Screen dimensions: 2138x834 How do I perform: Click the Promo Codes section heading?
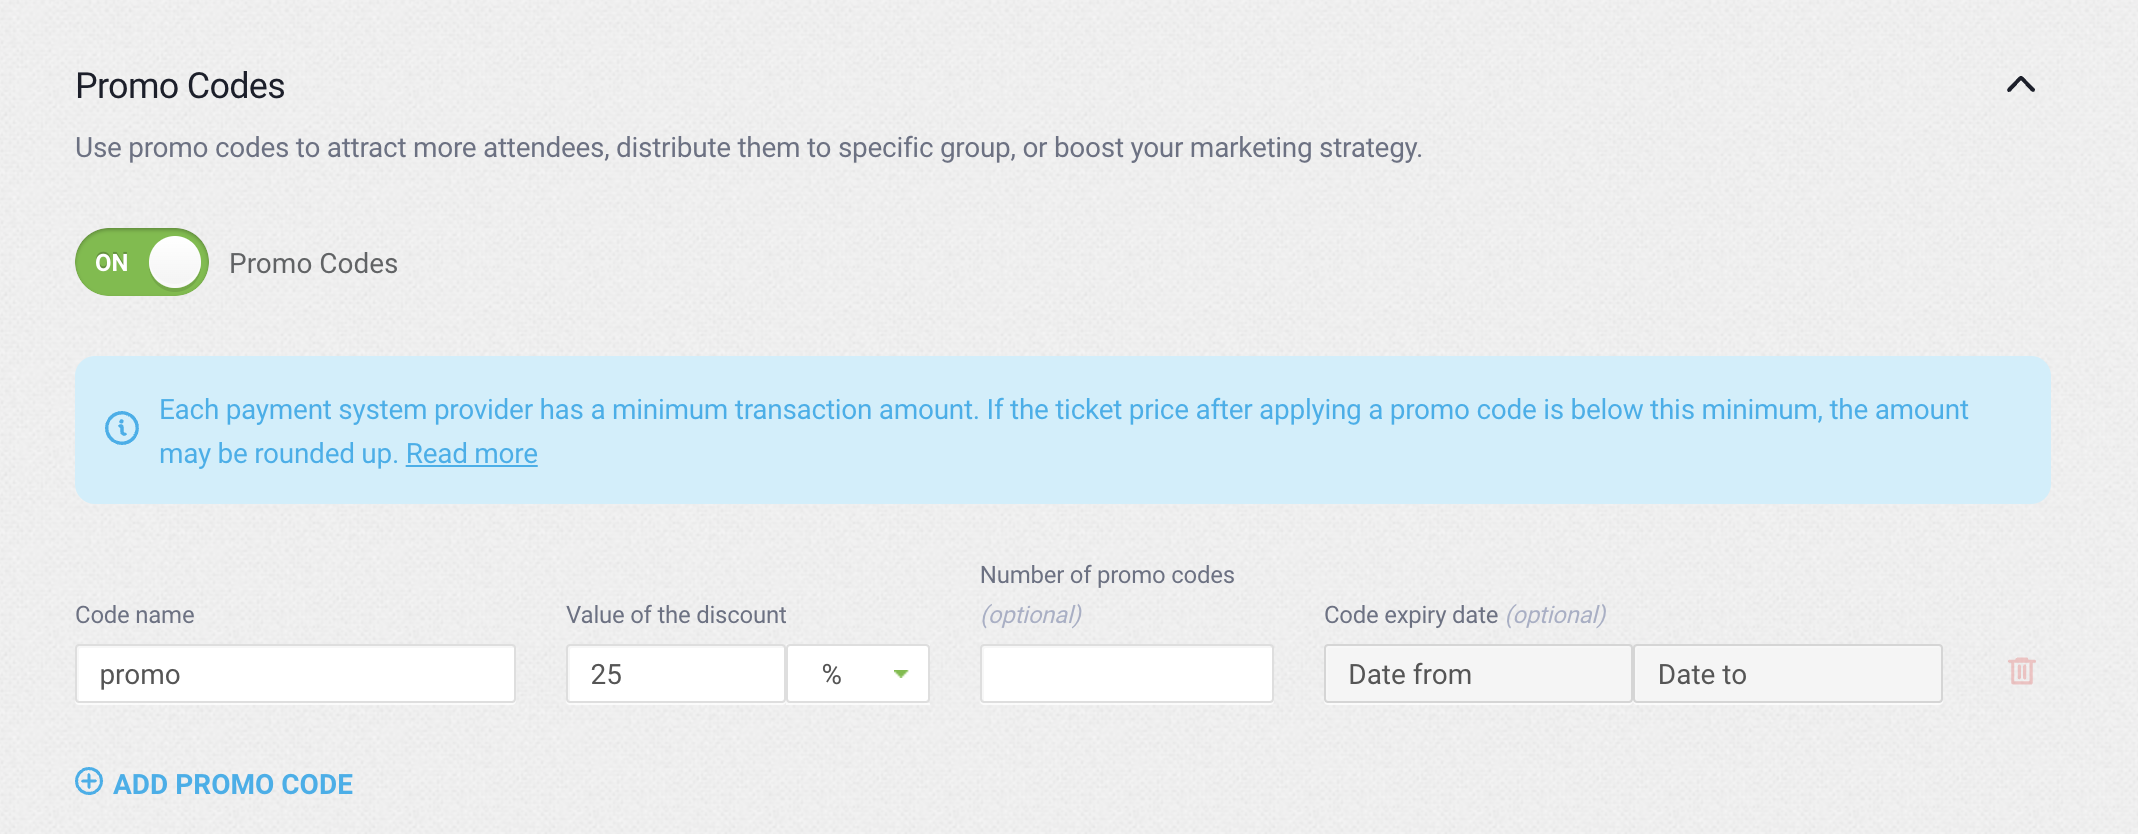click(180, 86)
